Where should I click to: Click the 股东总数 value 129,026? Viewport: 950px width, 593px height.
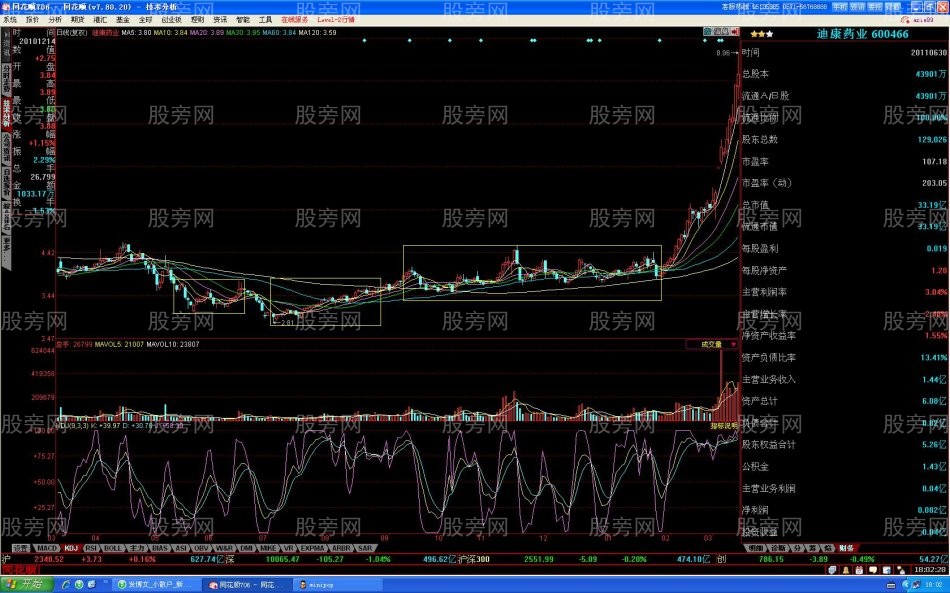coord(932,139)
